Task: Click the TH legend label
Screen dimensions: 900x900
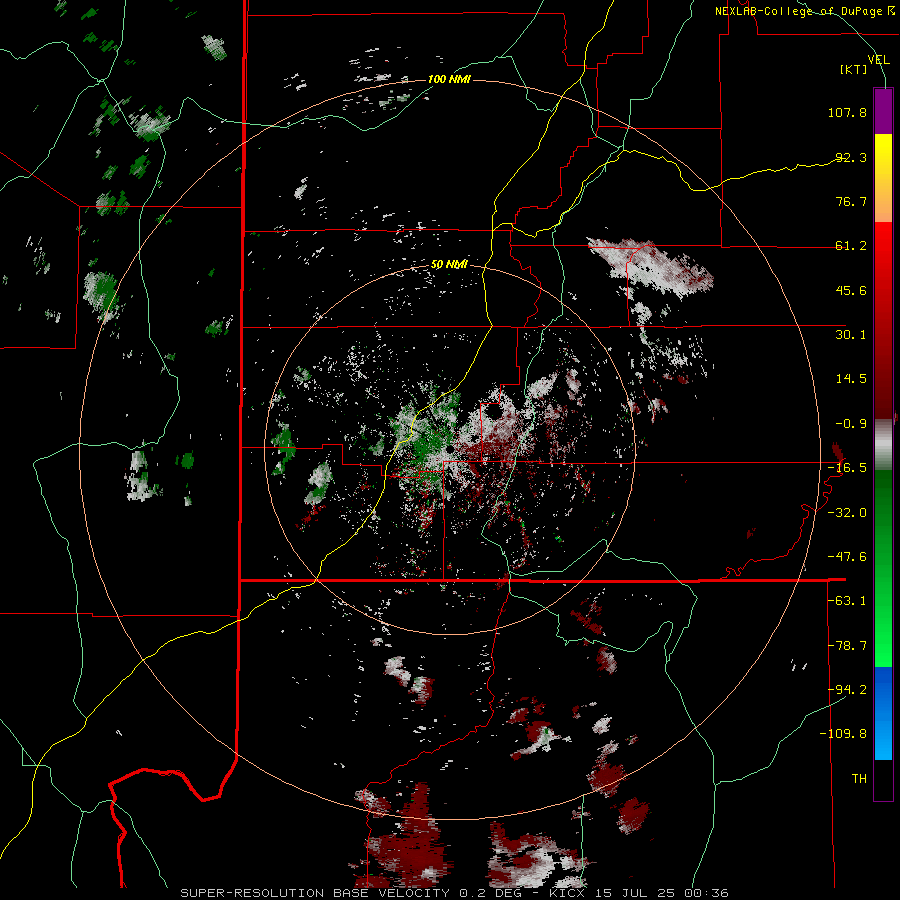Action: pos(859,779)
